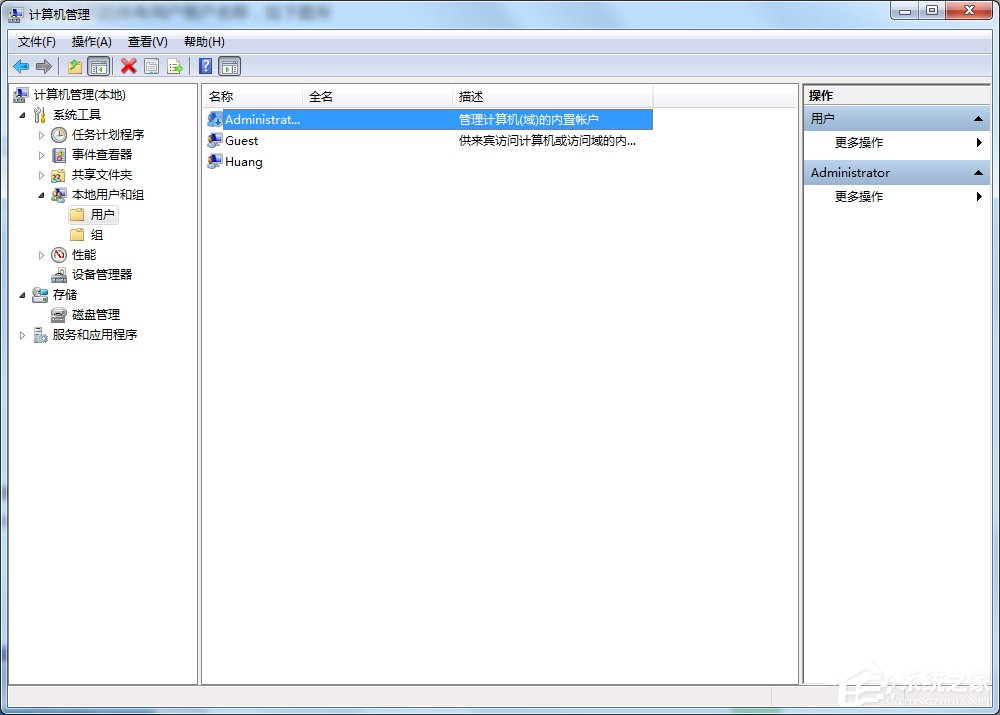Select the Guest user account
The height and width of the screenshot is (715, 1000).
pos(243,140)
